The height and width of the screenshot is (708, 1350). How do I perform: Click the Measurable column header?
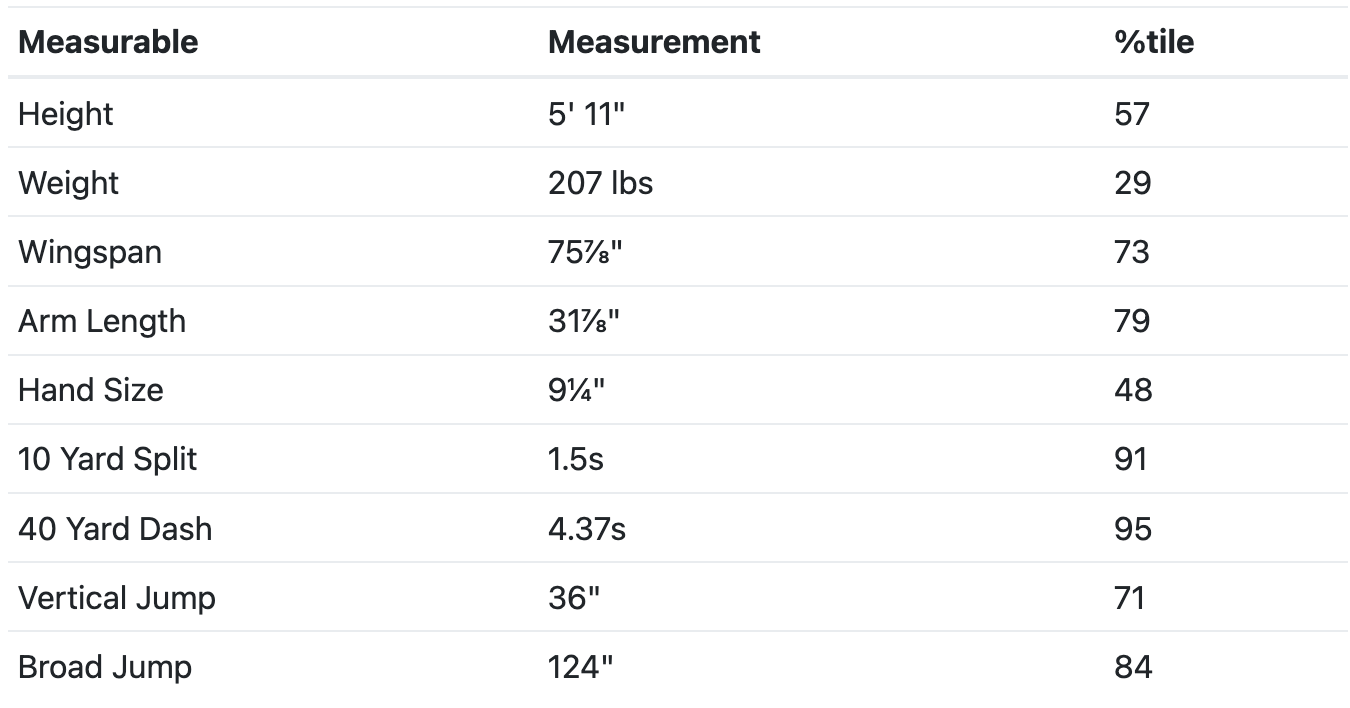tap(108, 42)
